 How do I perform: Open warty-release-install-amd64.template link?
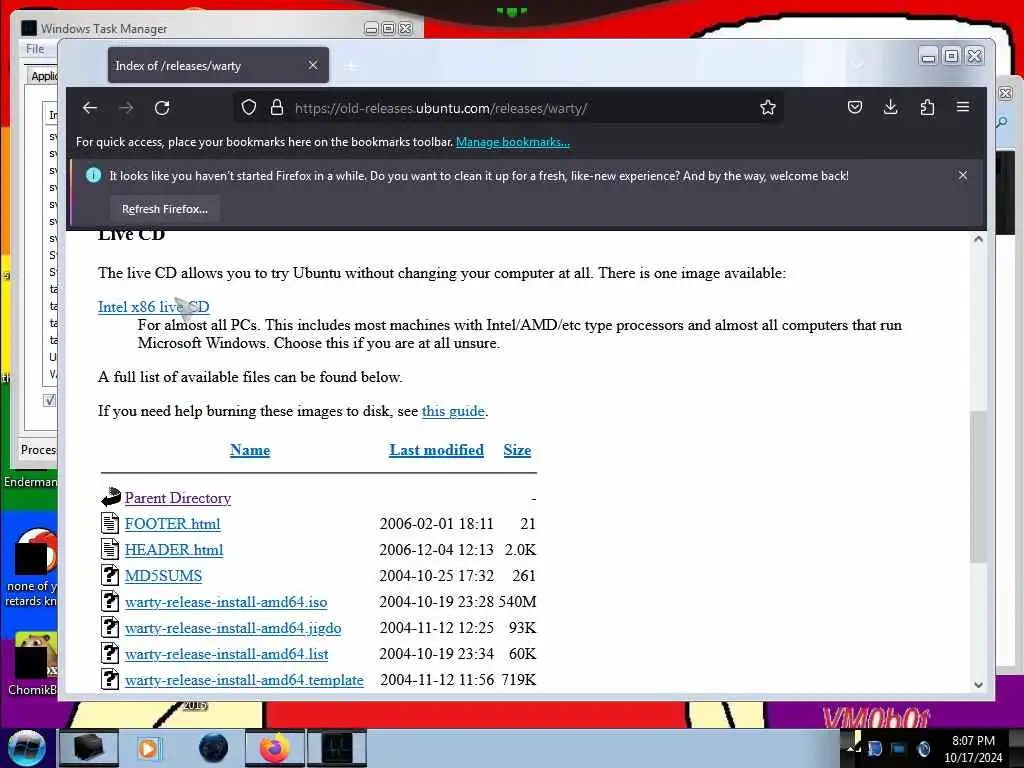[x=244, y=680]
